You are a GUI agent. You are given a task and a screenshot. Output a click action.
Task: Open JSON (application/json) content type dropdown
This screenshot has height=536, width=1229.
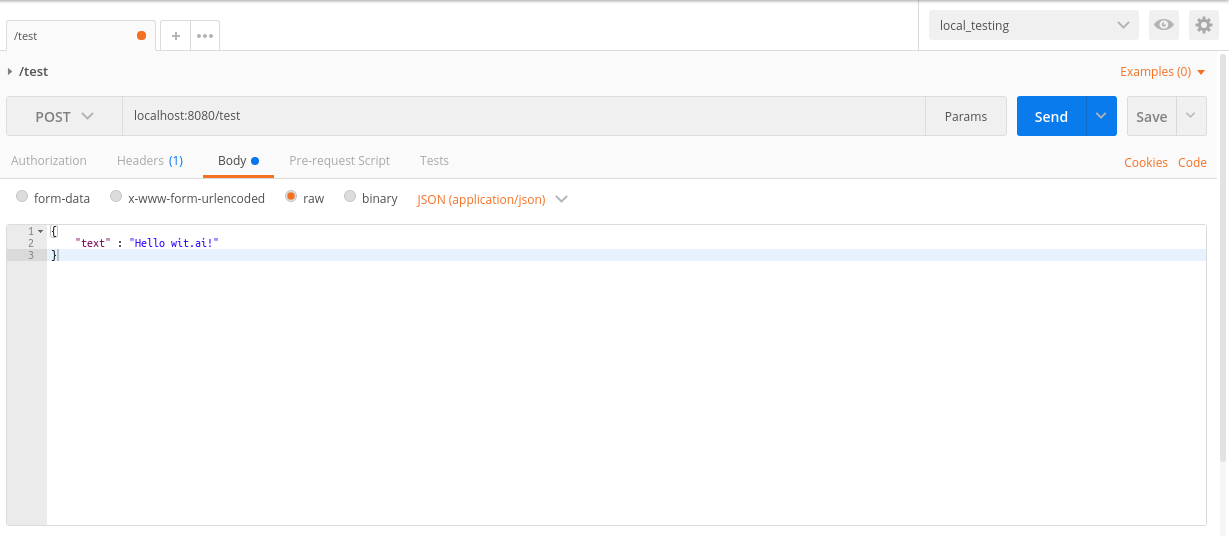point(492,199)
